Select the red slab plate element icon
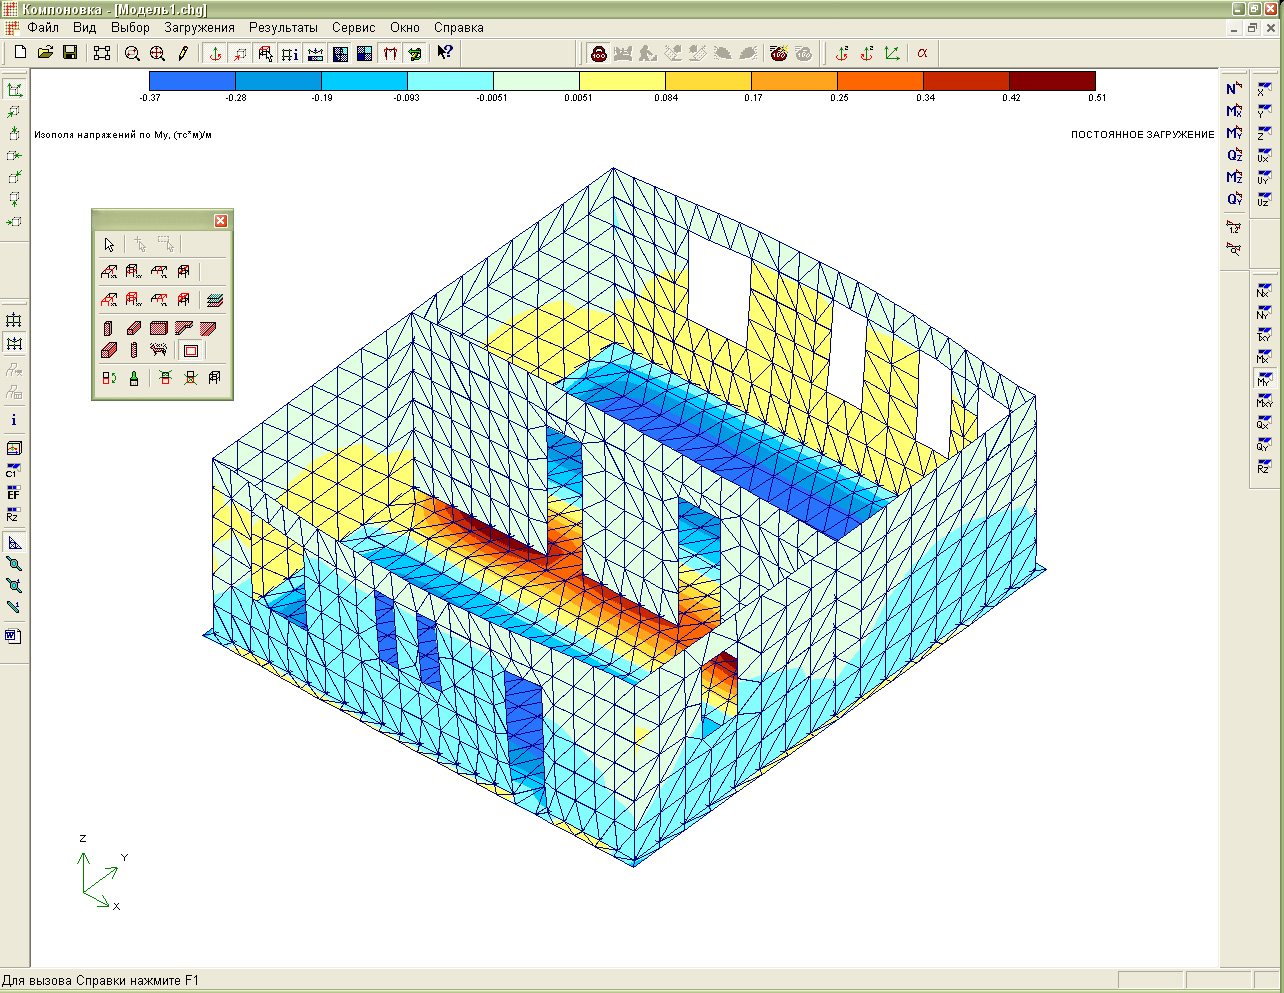1284x993 pixels. [x=159, y=328]
